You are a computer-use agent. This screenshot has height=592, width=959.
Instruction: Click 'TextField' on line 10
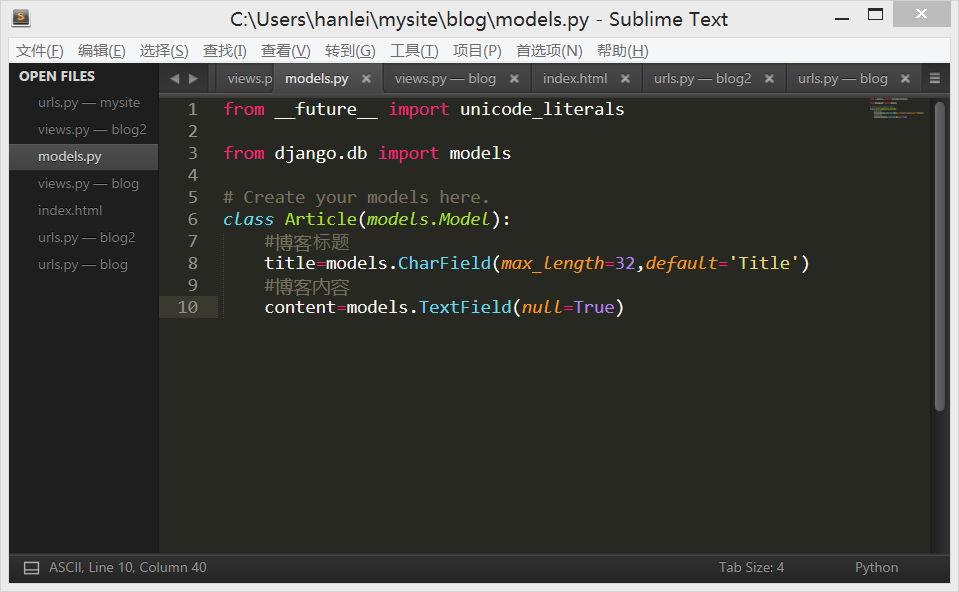(x=465, y=308)
